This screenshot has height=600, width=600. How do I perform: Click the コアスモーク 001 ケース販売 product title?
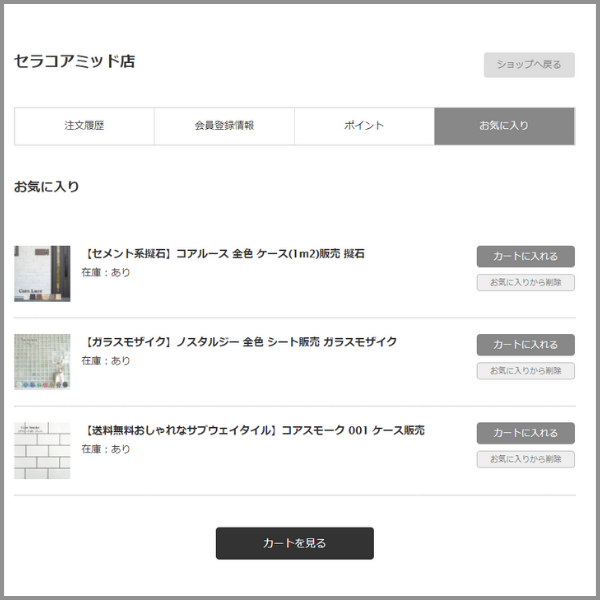tap(253, 431)
